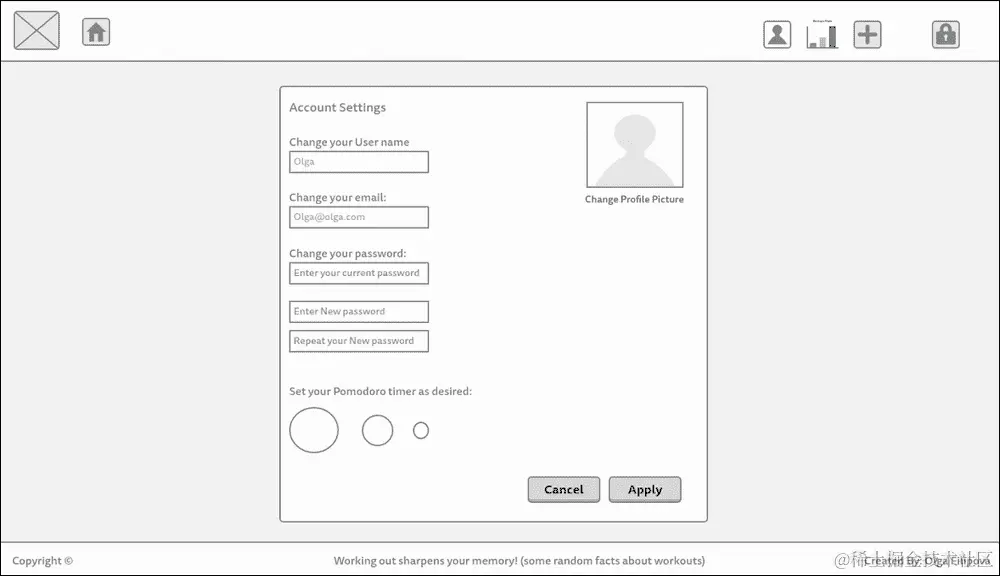This screenshot has height=576, width=1000.
Task: Click the Copyright footer text
Action: [43, 561]
